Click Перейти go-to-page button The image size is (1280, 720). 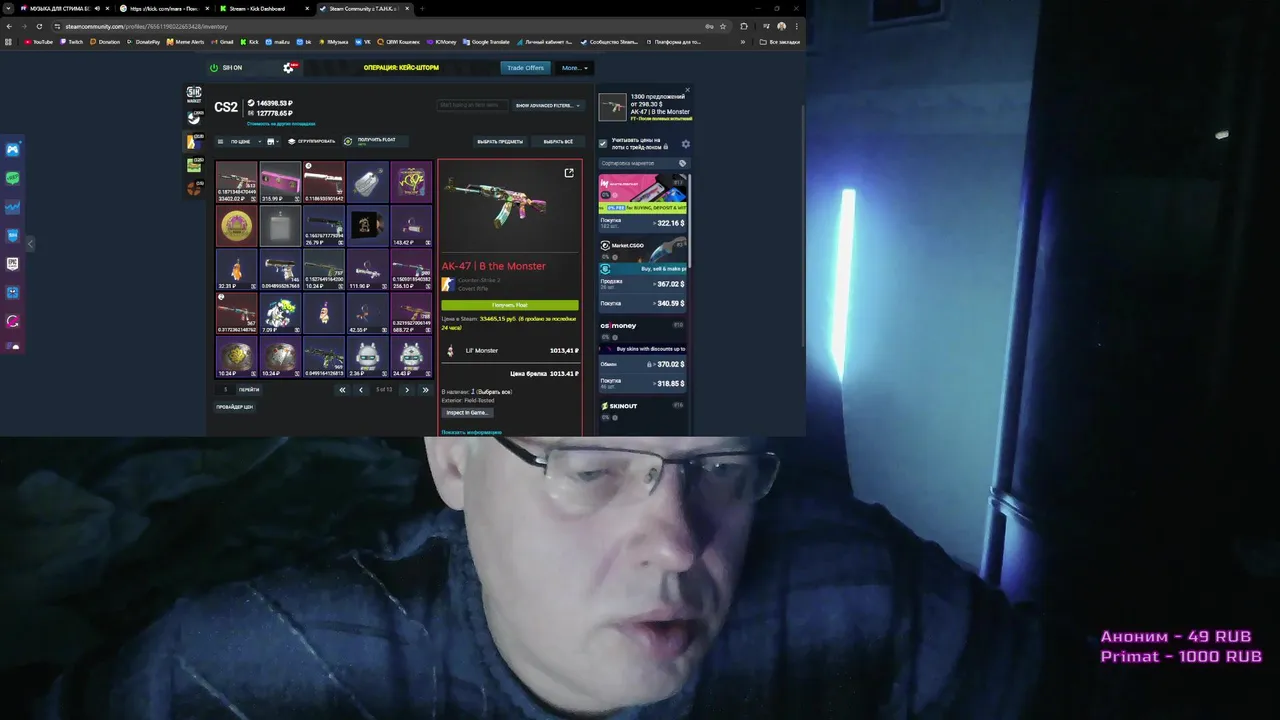click(249, 389)
